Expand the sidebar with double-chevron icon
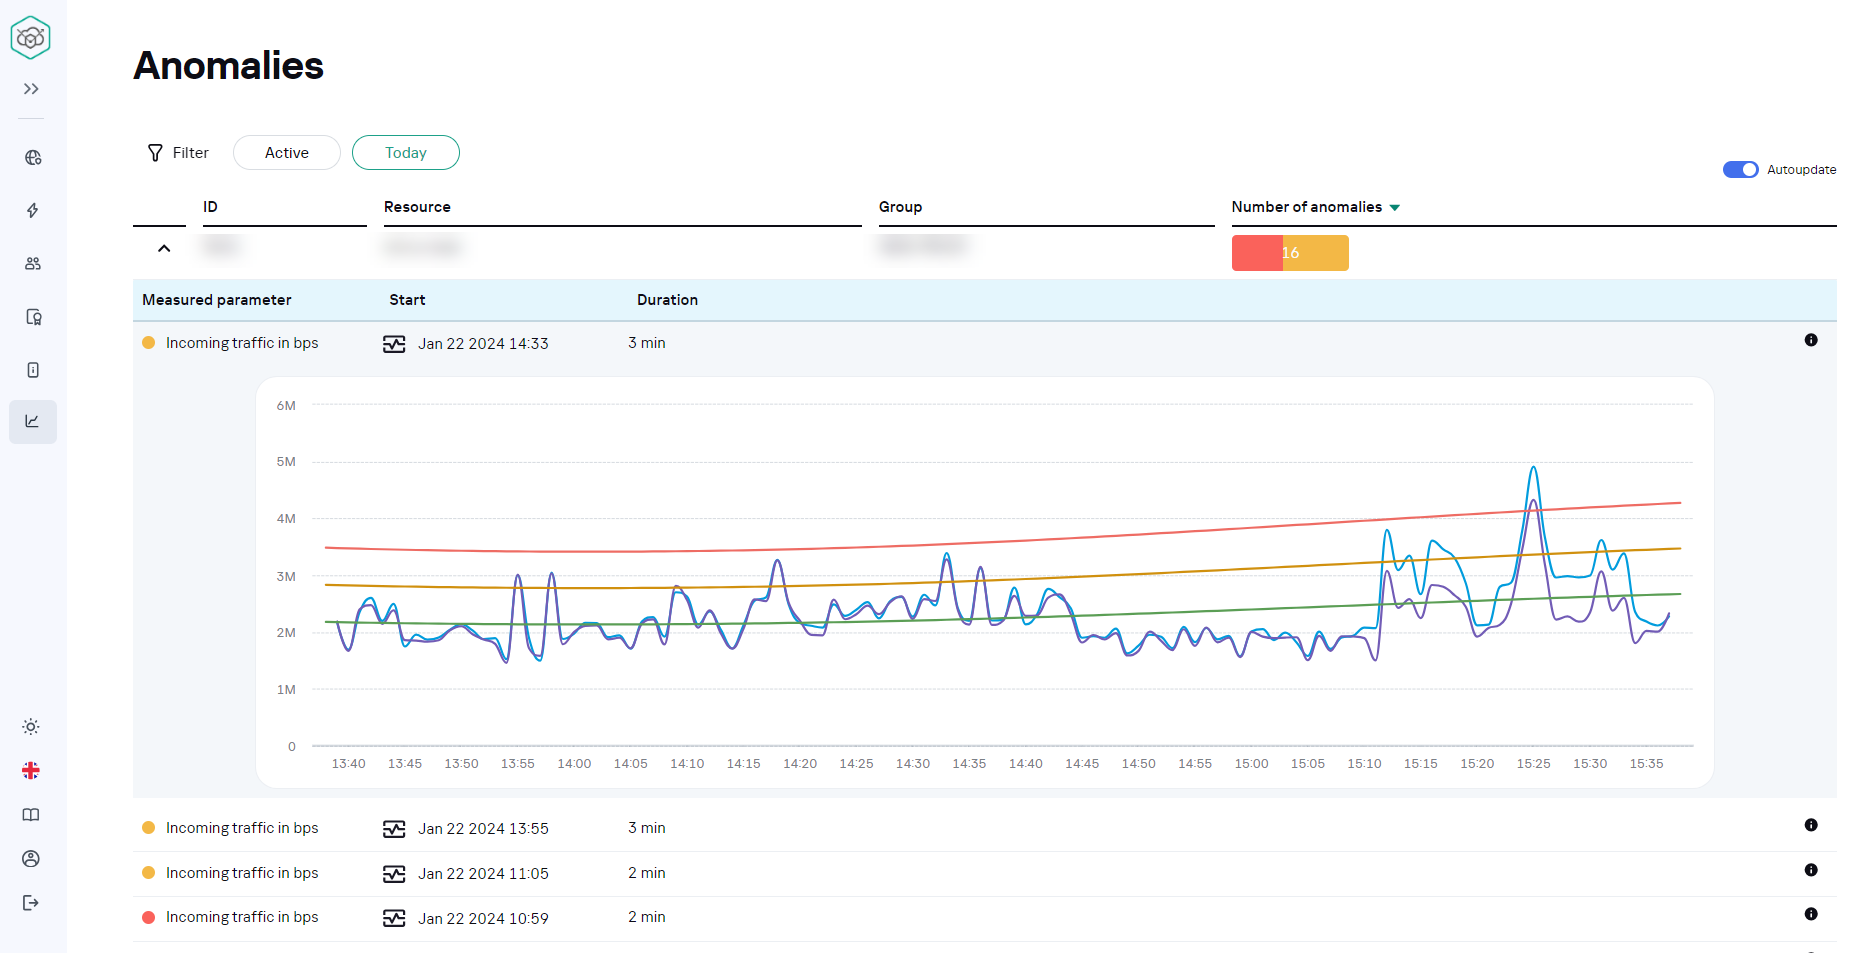Image resolution: width=1864 pixels, height=953 pixels. tap(31, 89)
